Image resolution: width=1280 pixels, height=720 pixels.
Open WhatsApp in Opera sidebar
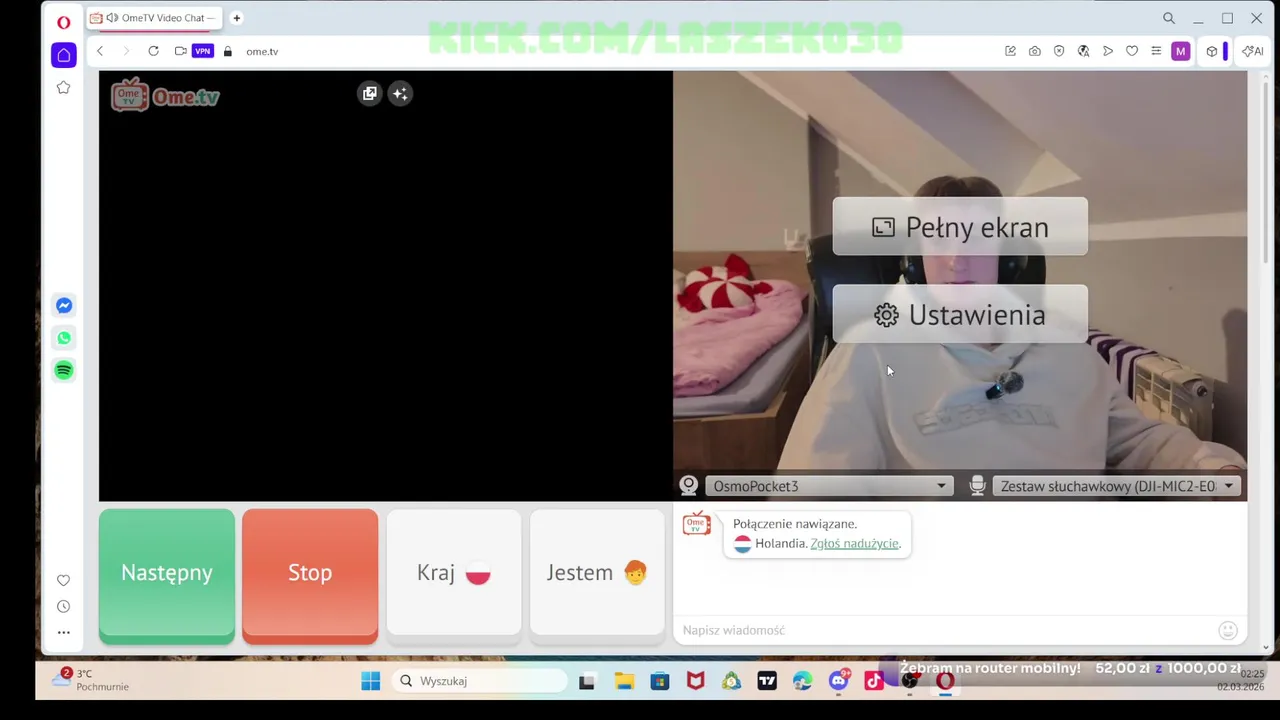click(x=64, y=338)
